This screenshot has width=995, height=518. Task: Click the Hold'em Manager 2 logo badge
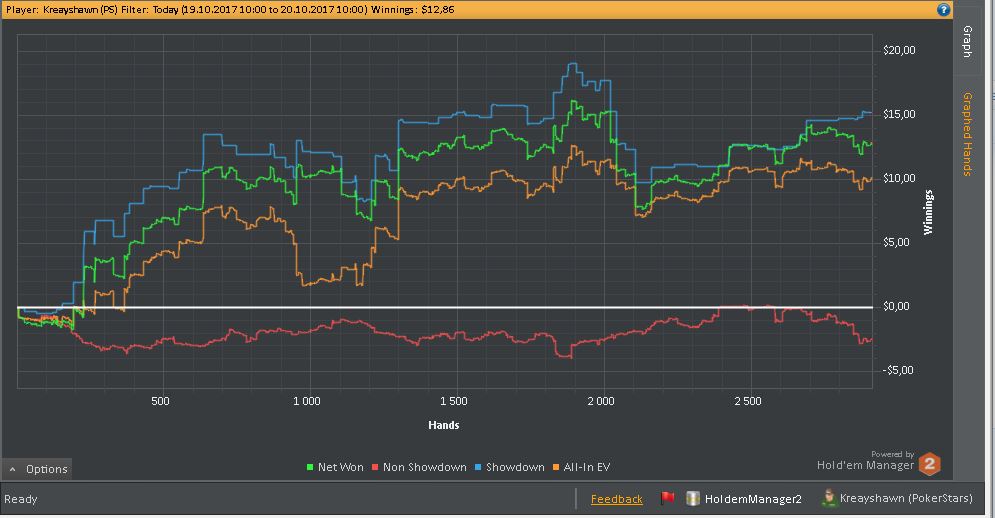(x=930, y=465)
